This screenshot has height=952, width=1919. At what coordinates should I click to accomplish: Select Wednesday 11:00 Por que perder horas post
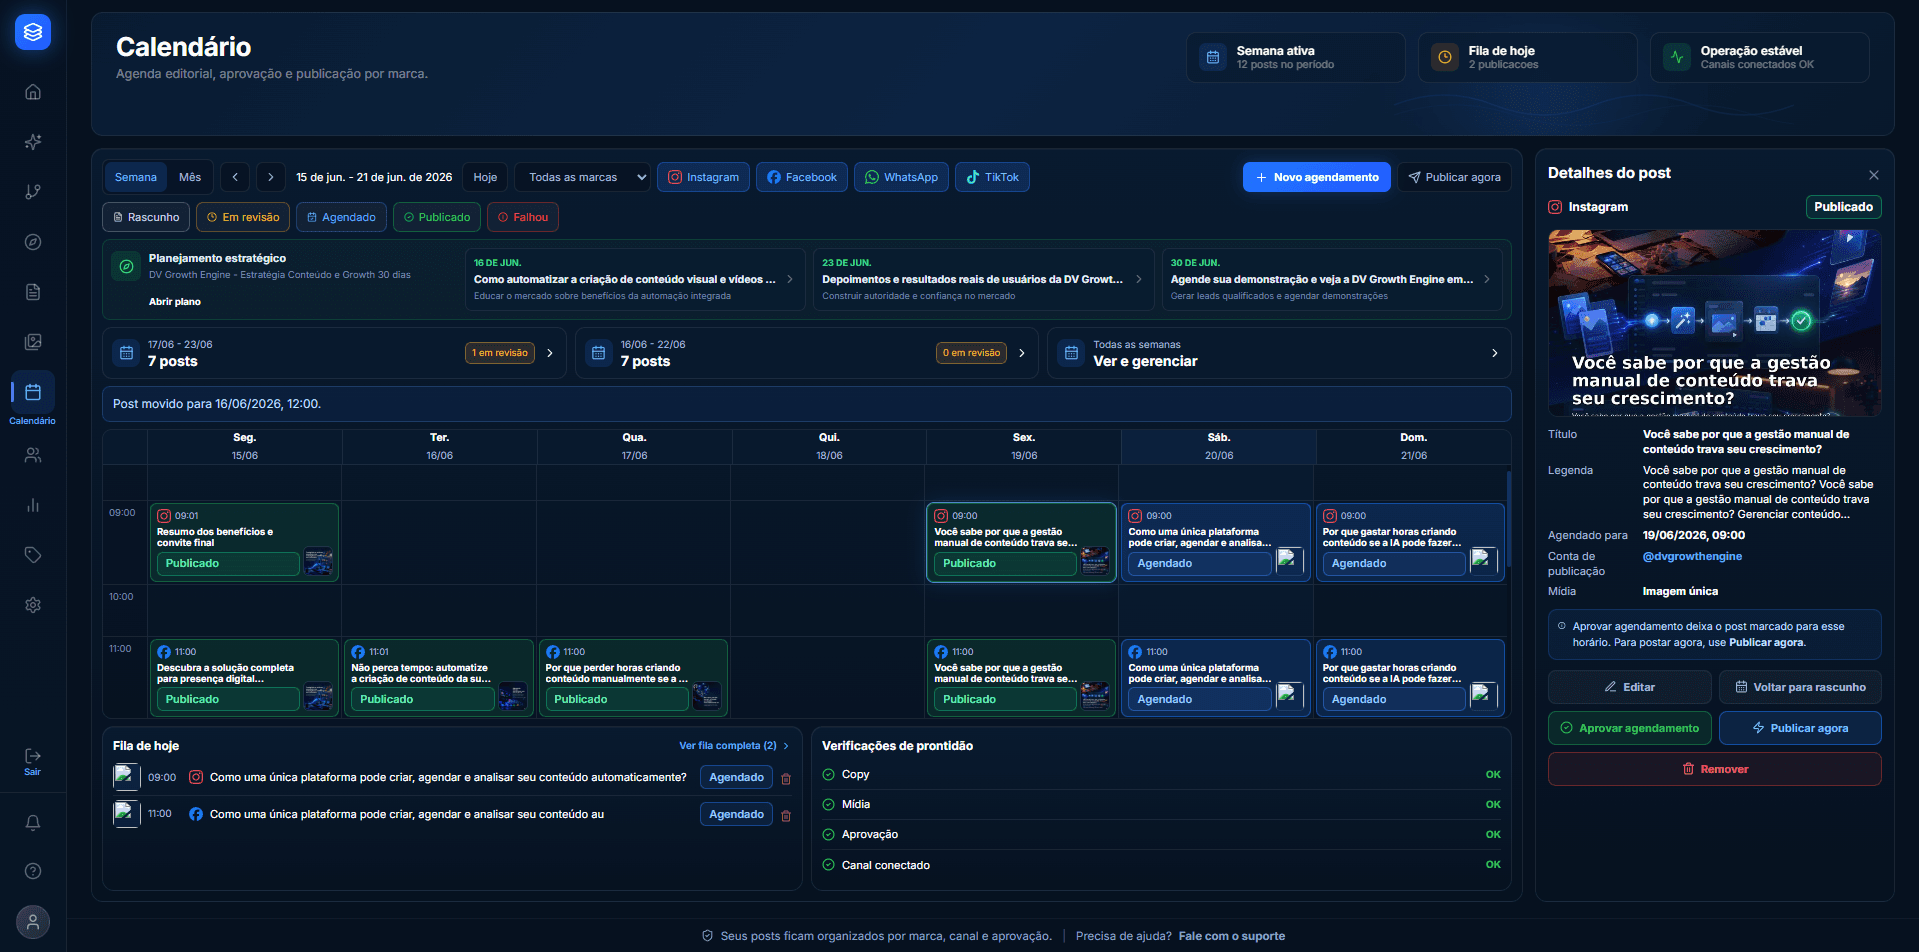[633, 678]
